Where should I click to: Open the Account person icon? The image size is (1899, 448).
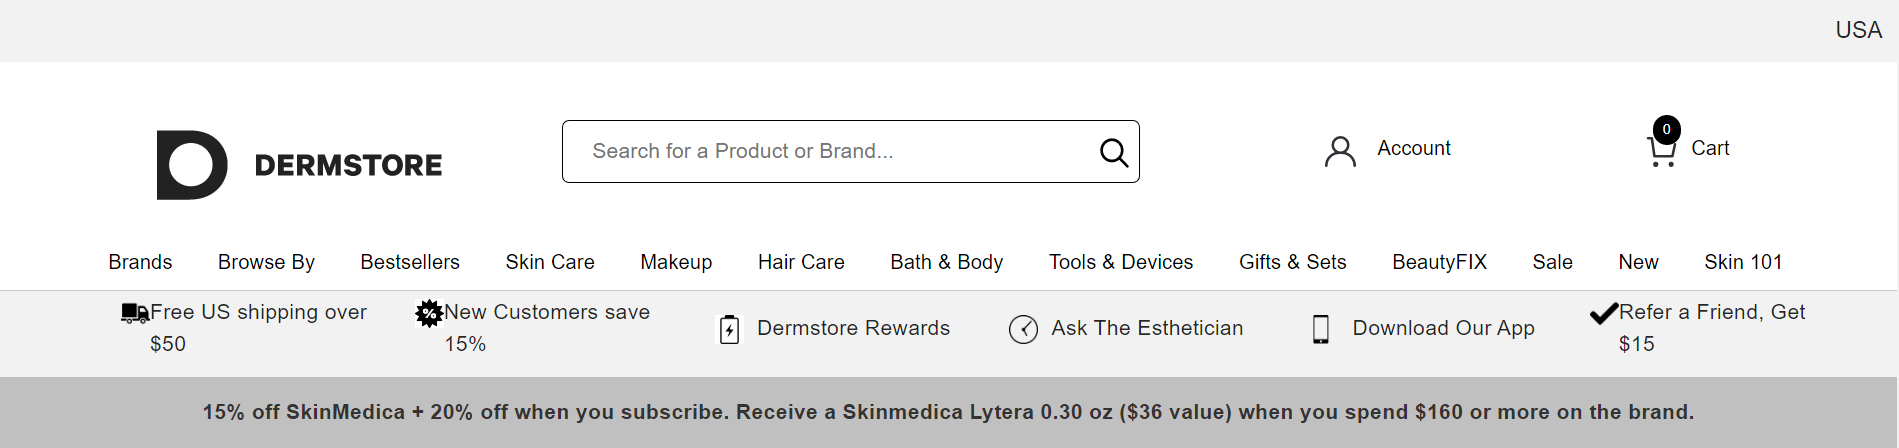click(1340, 151)
